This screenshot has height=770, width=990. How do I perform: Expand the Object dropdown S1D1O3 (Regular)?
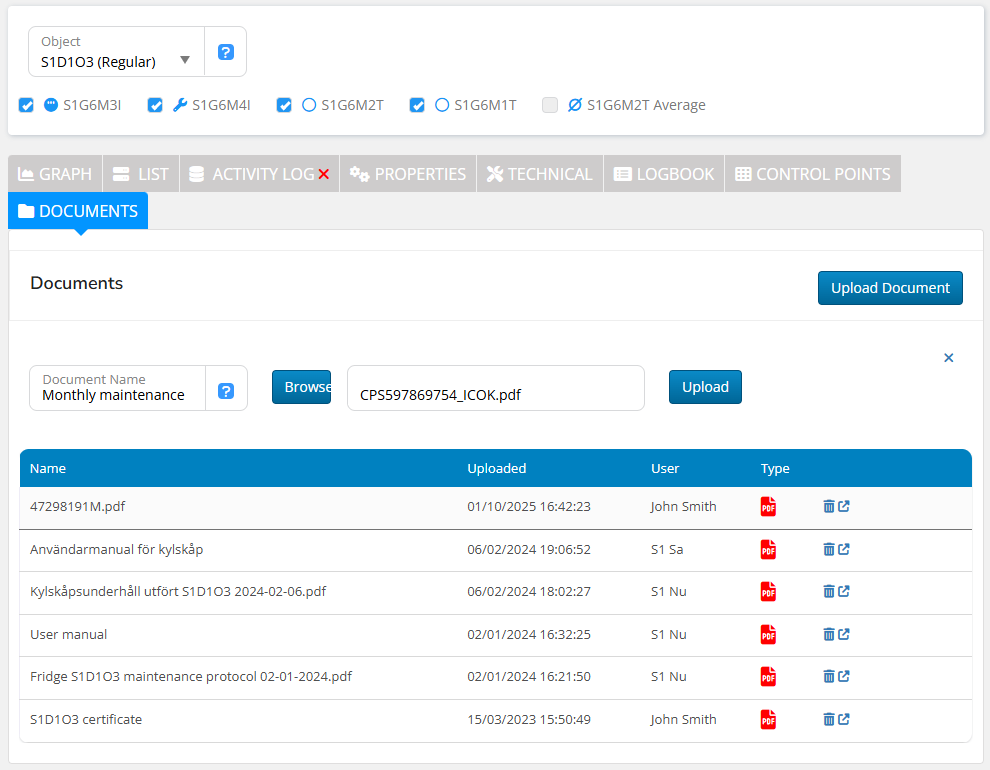pos(116,52)
